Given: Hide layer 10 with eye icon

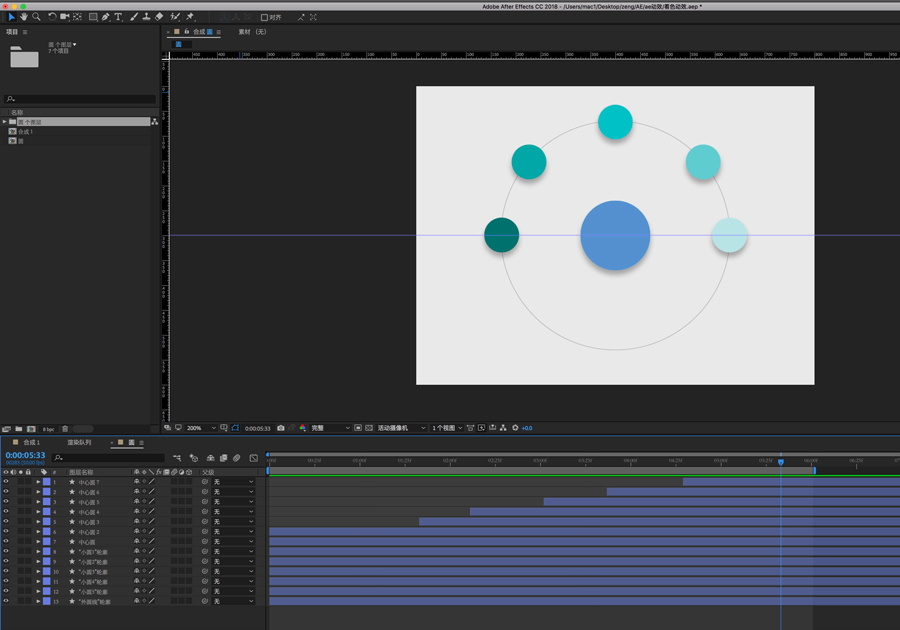Looking at the screenshot, I should 6,571.
